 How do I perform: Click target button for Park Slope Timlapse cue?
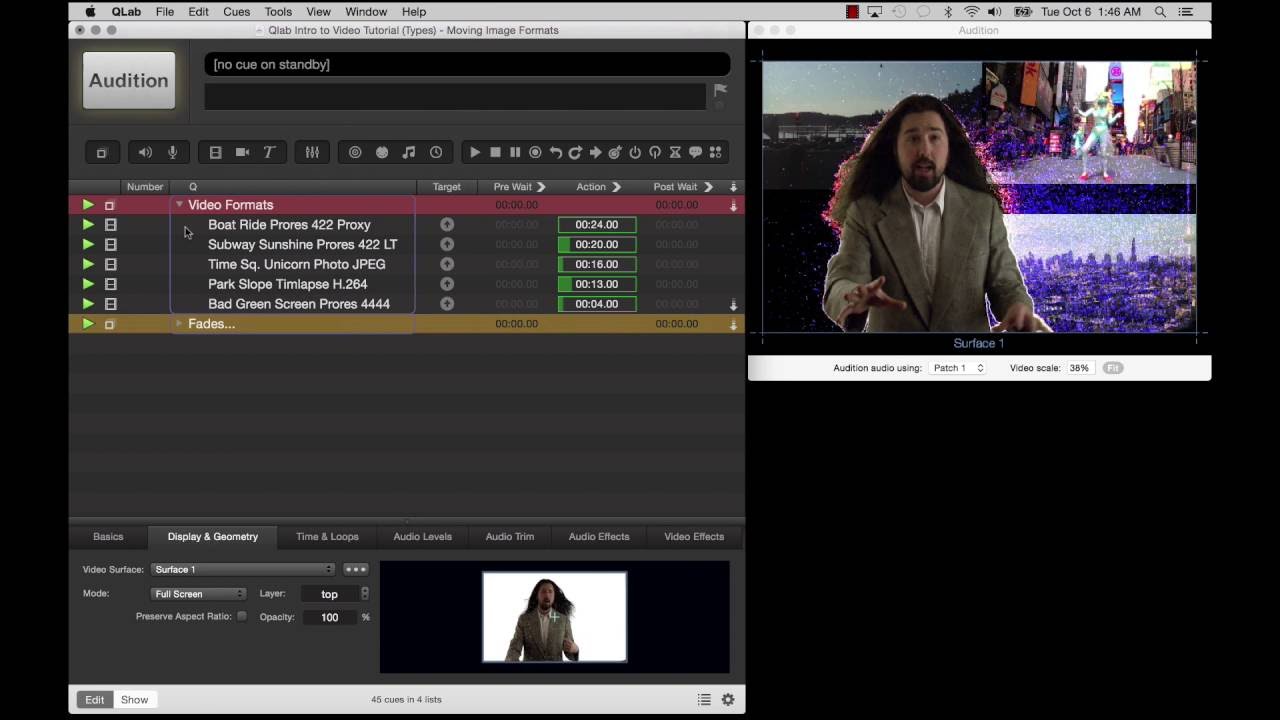pos(447,284)
